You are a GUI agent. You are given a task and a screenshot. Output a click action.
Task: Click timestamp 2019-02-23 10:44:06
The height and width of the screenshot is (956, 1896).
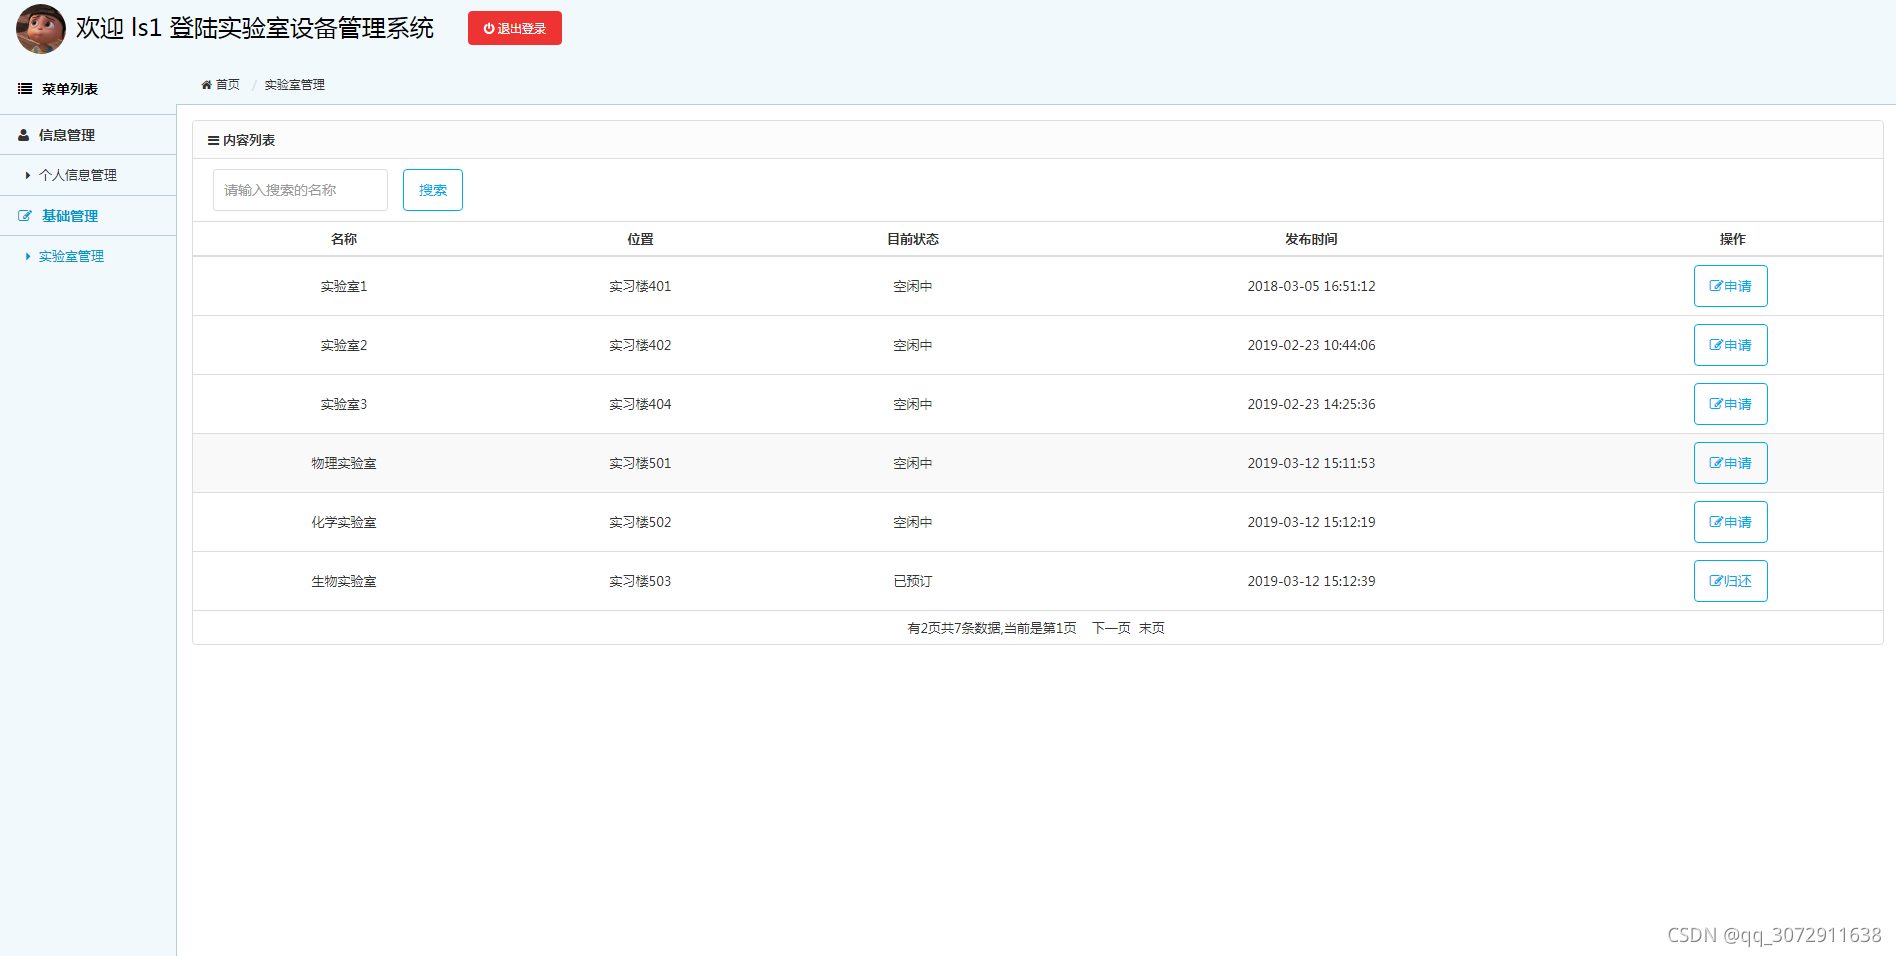pos(1311,345)
